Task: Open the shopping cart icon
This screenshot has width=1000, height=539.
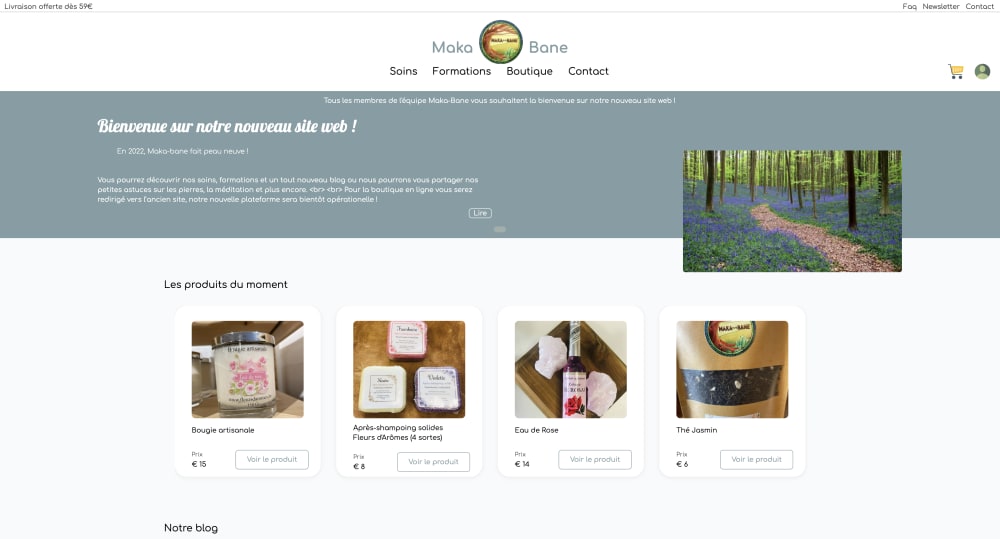Action: pyautogui.click(x=955, y=71)
